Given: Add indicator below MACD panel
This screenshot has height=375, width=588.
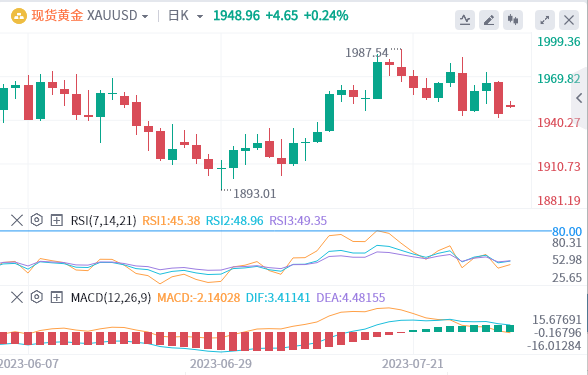Looking at the screenshot, I should click(57, 297).
